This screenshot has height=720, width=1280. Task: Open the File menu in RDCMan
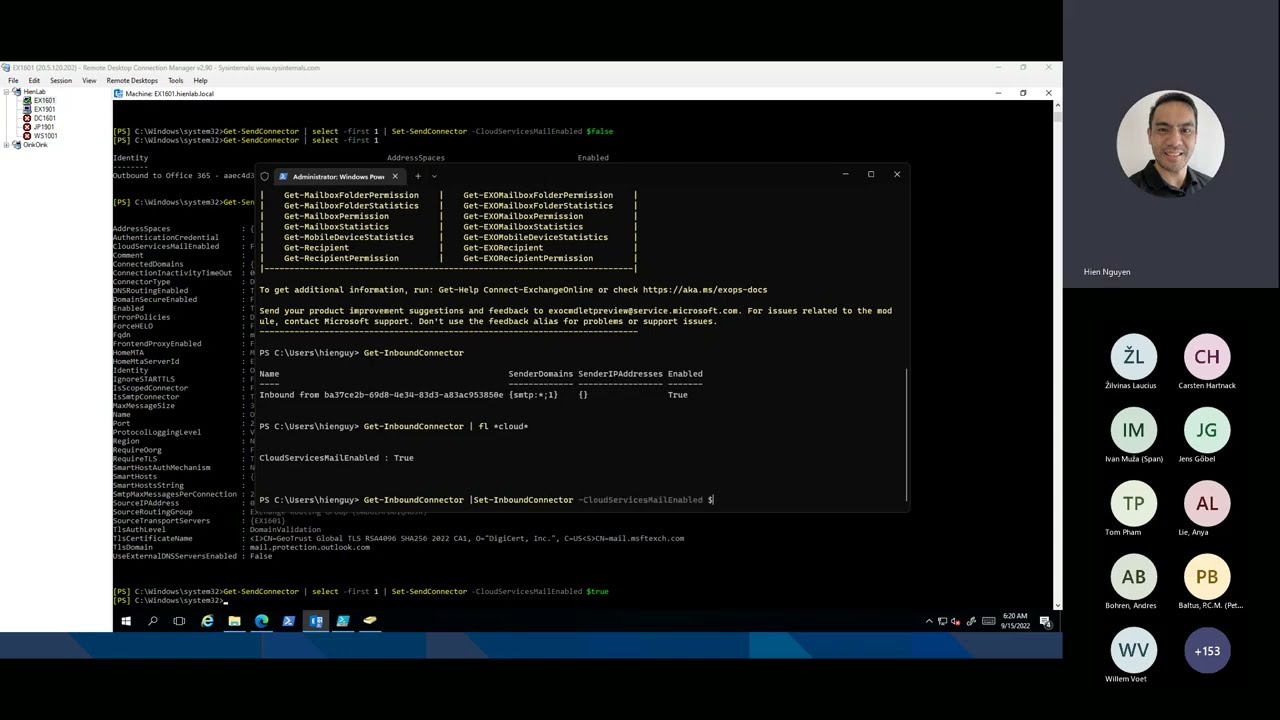click(13, 80)
